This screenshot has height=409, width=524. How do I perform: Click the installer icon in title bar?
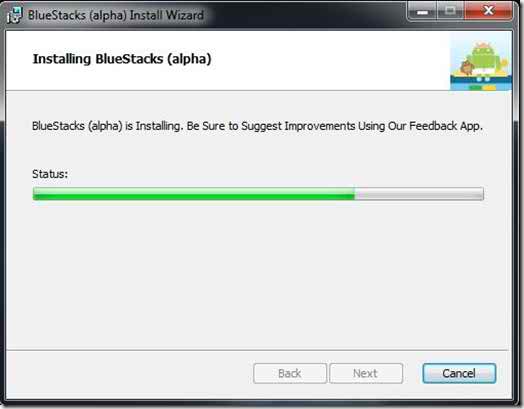click(14, 15)
